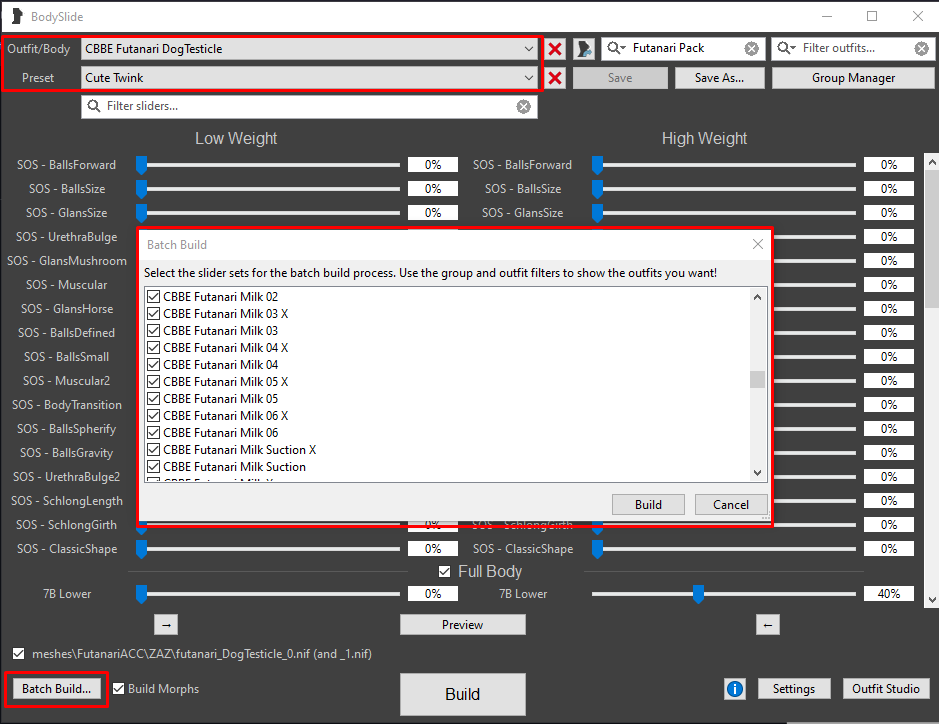The image size is (939, 724).
Task: Uncheck CBBE Futanari Milk 03 X
Action: point(153,314)
